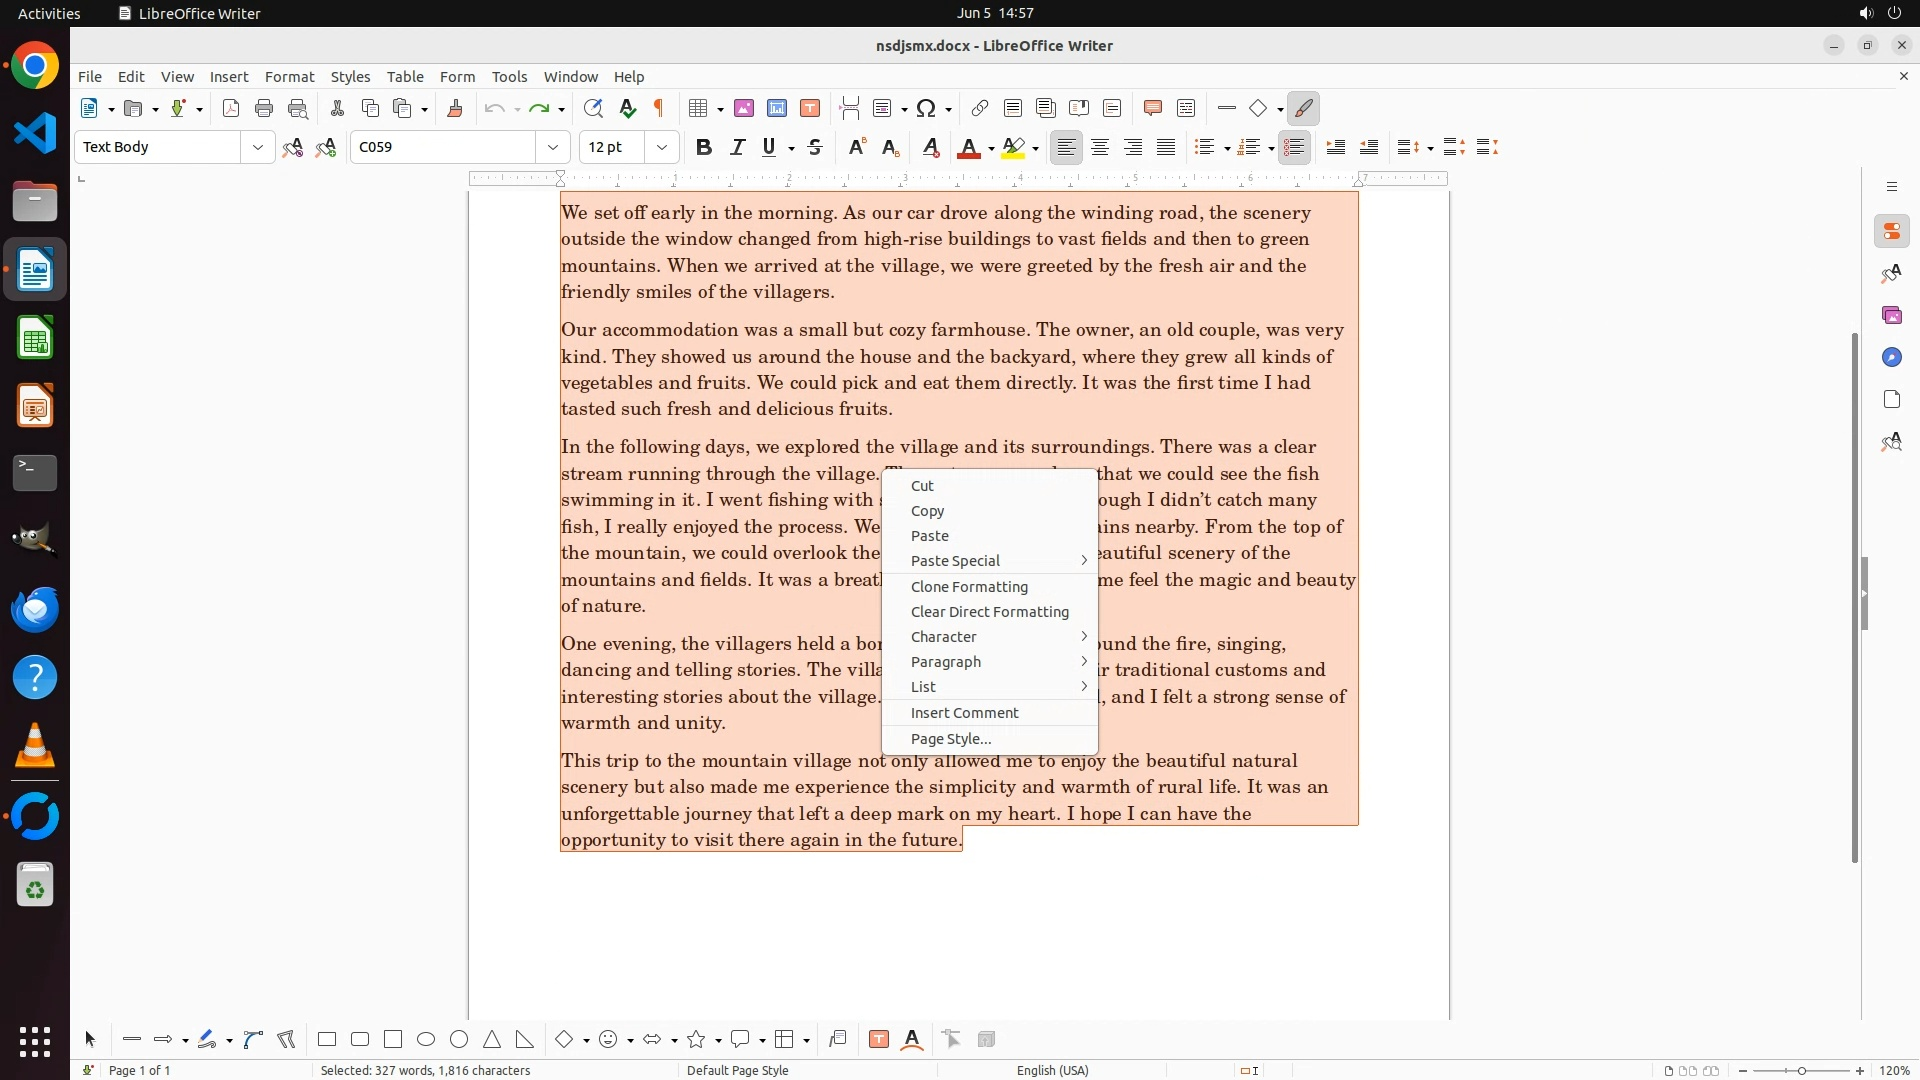Expand the paragraph style dropdown
This screenshot has height=1080, width=1920.
(x=258, y=148)
